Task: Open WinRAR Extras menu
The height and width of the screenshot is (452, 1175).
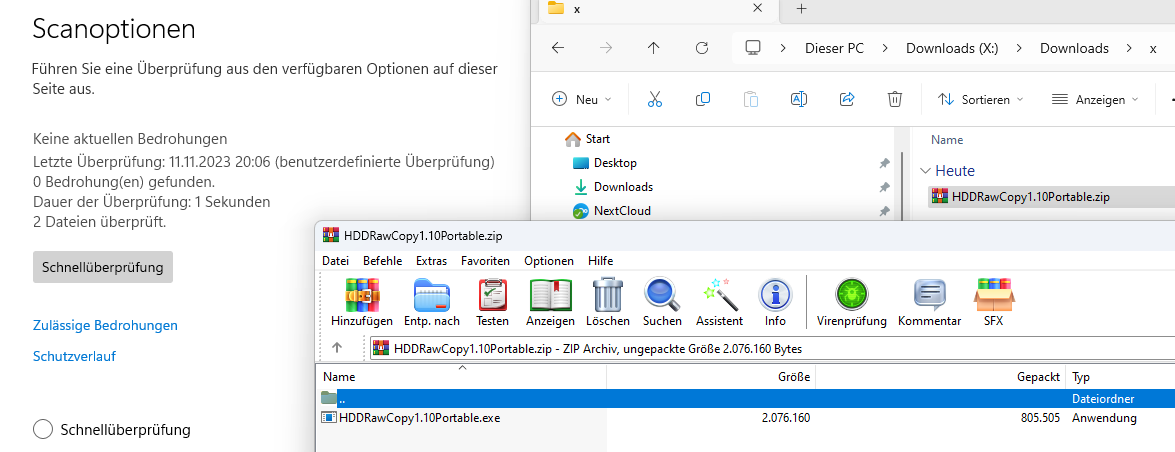Action: tap(431, 261)
